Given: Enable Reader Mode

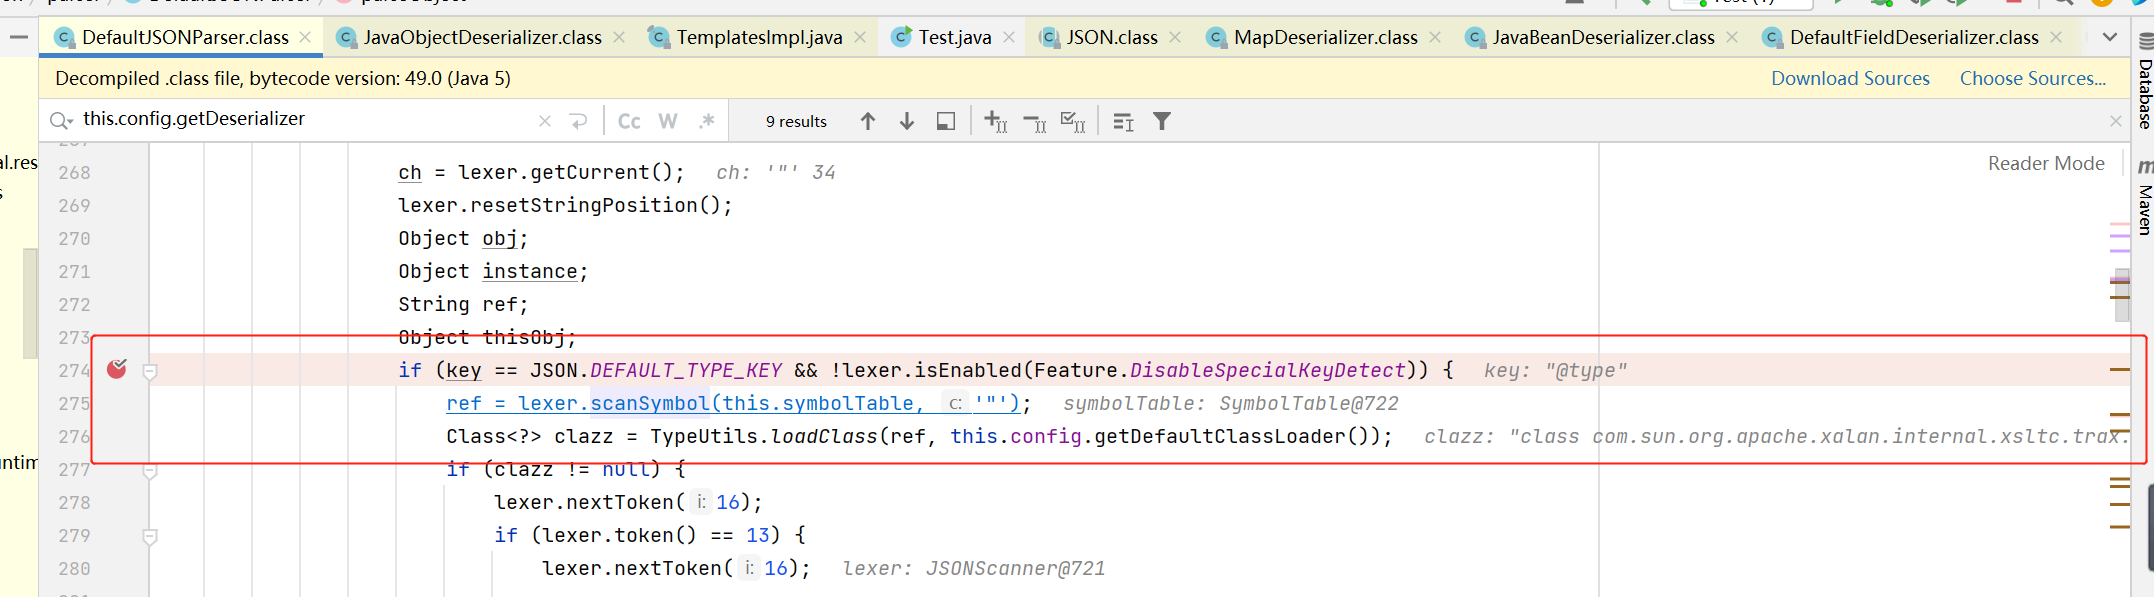Looking at the screenshot, I should 2046,163.
